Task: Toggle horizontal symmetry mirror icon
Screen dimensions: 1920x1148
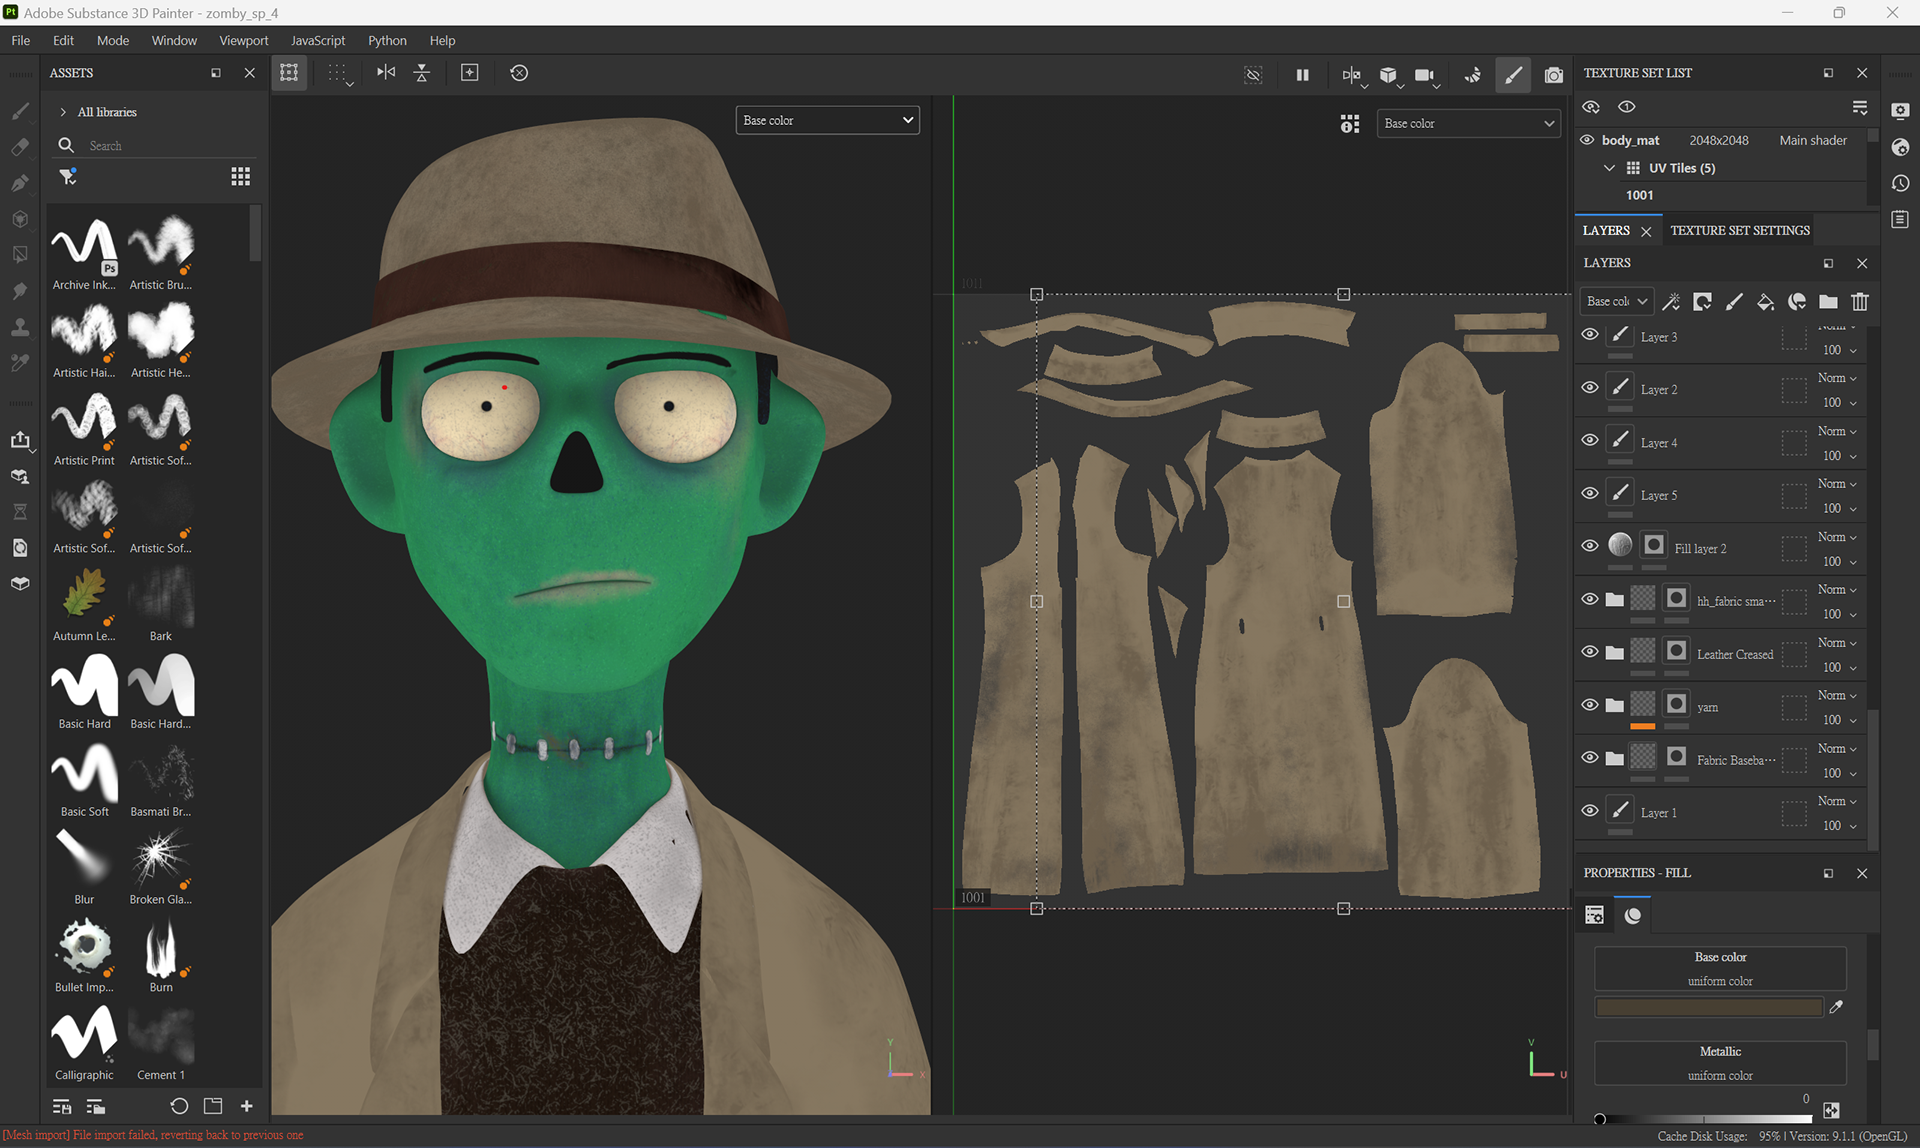Action: [386, 73]
